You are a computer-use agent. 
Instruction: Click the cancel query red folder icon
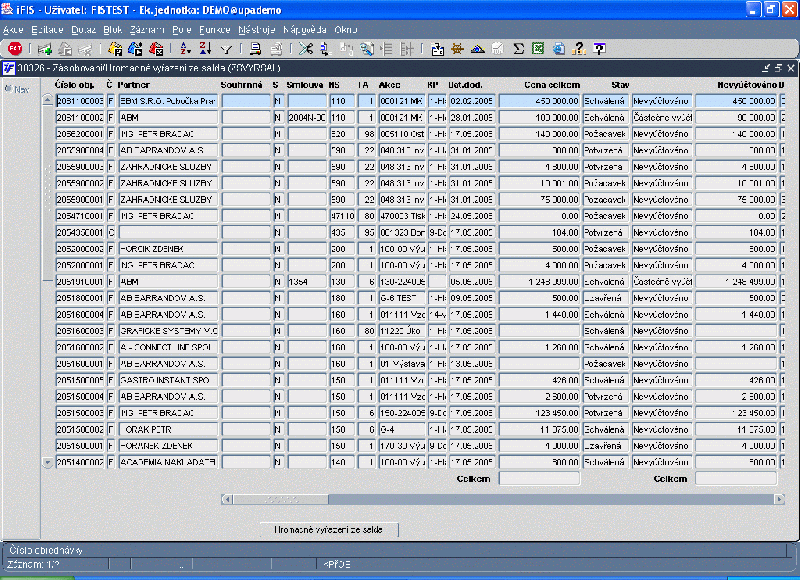(156, 49)
